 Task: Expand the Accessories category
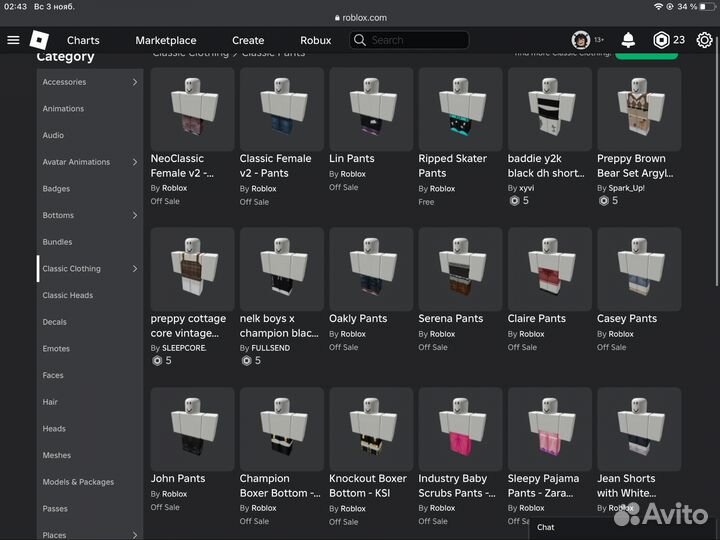(135, 82)
